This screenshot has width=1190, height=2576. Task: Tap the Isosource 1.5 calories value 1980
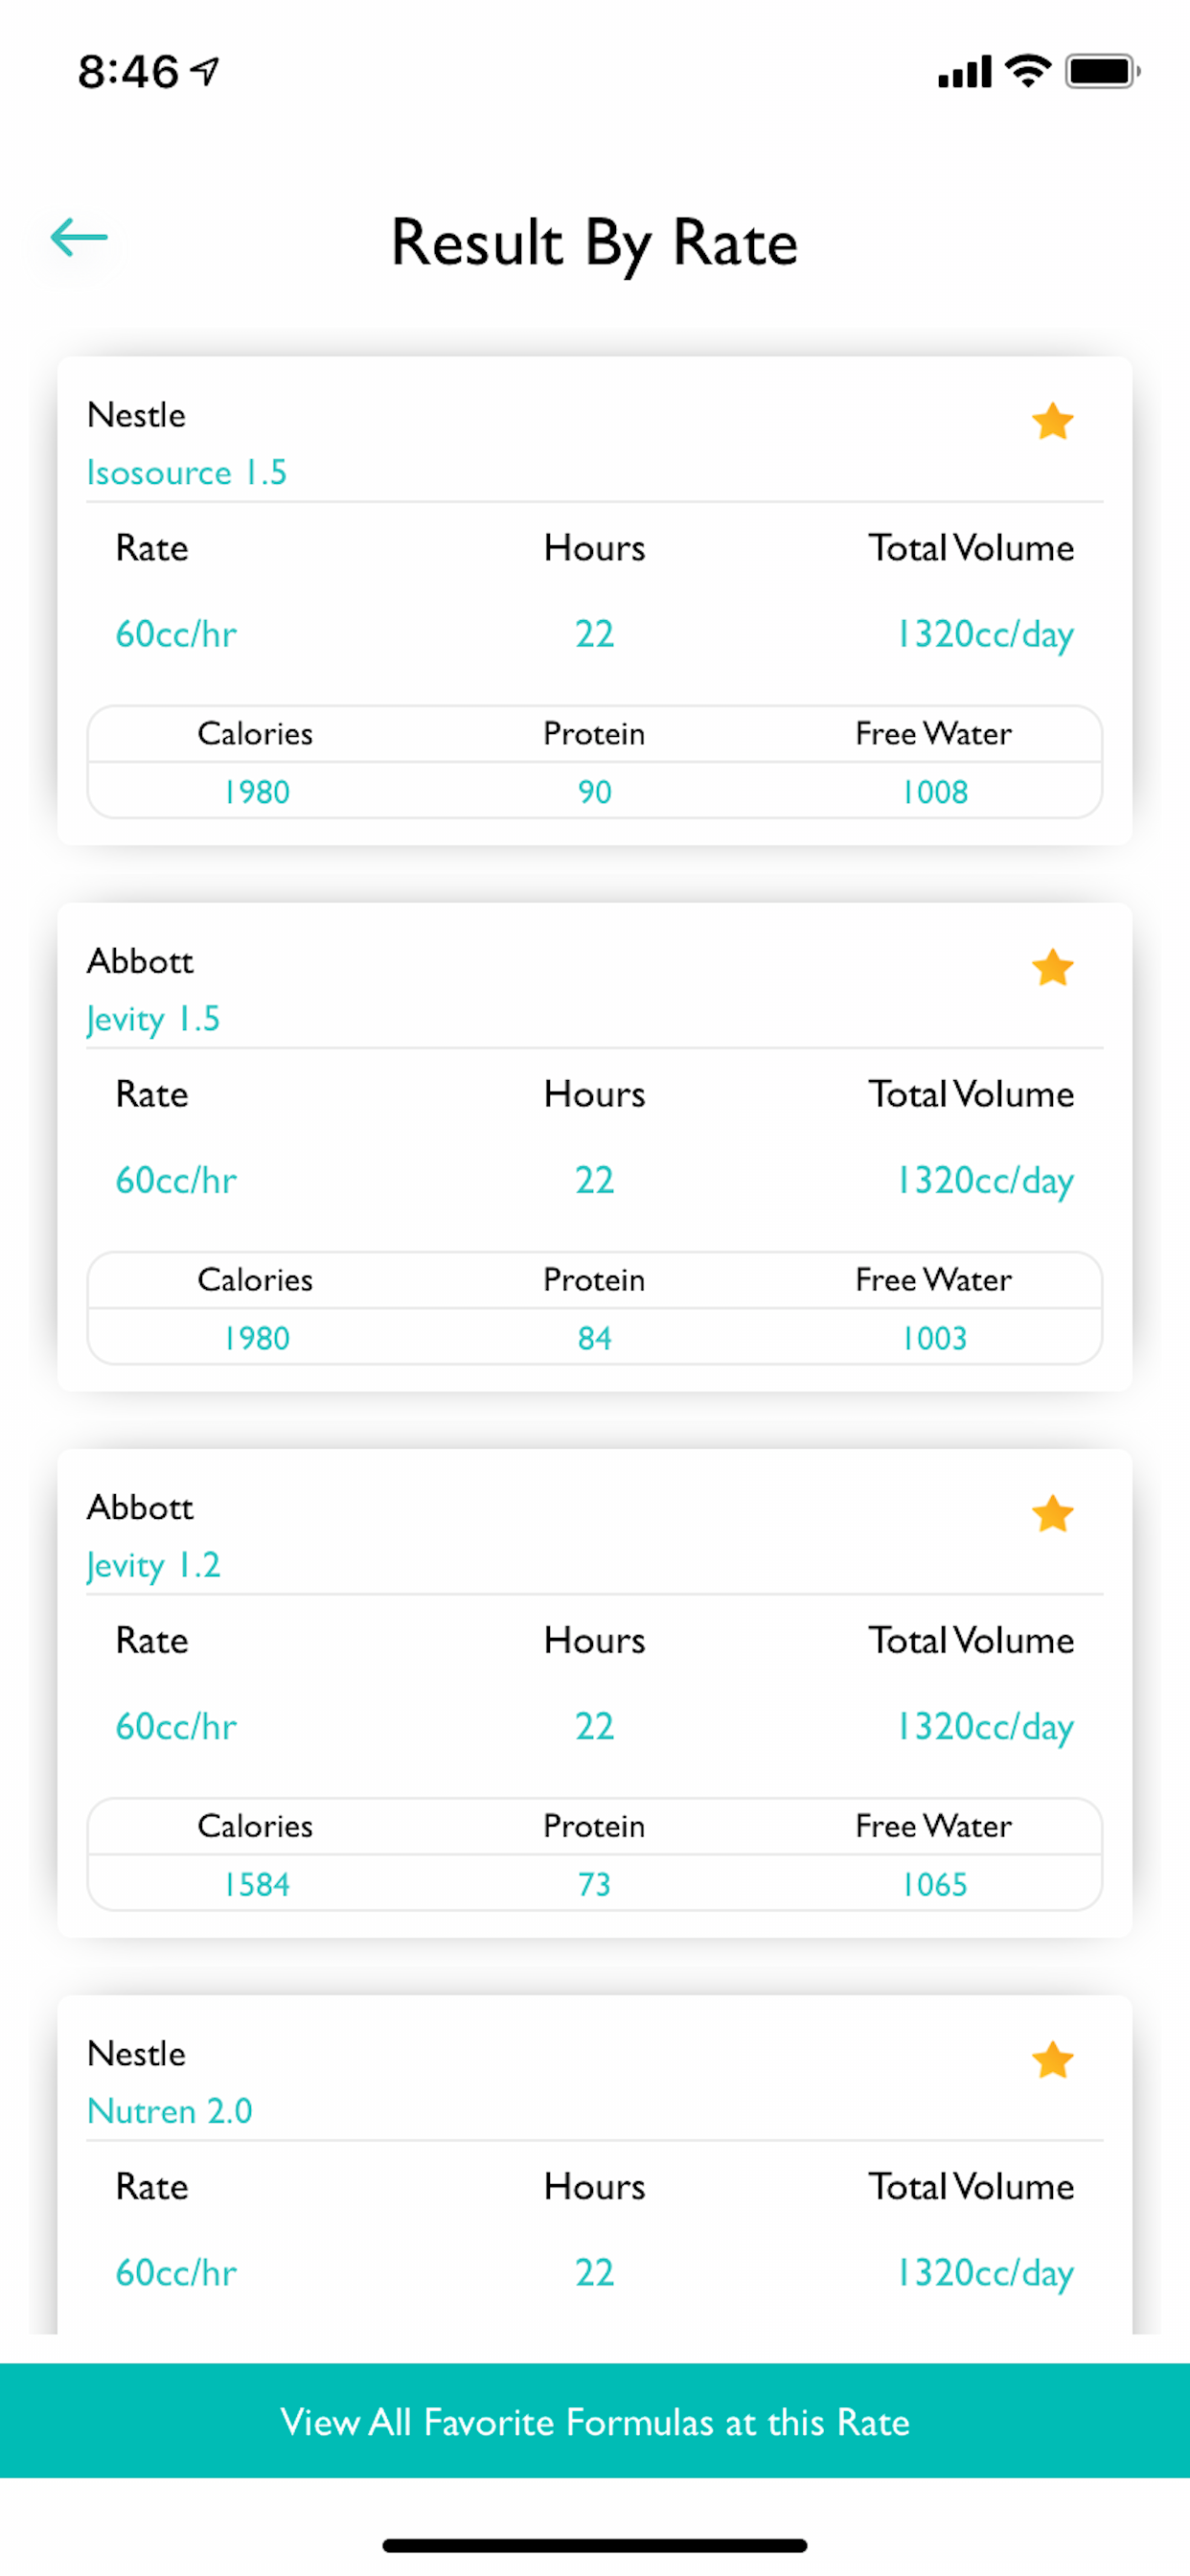tap(256, 792)
